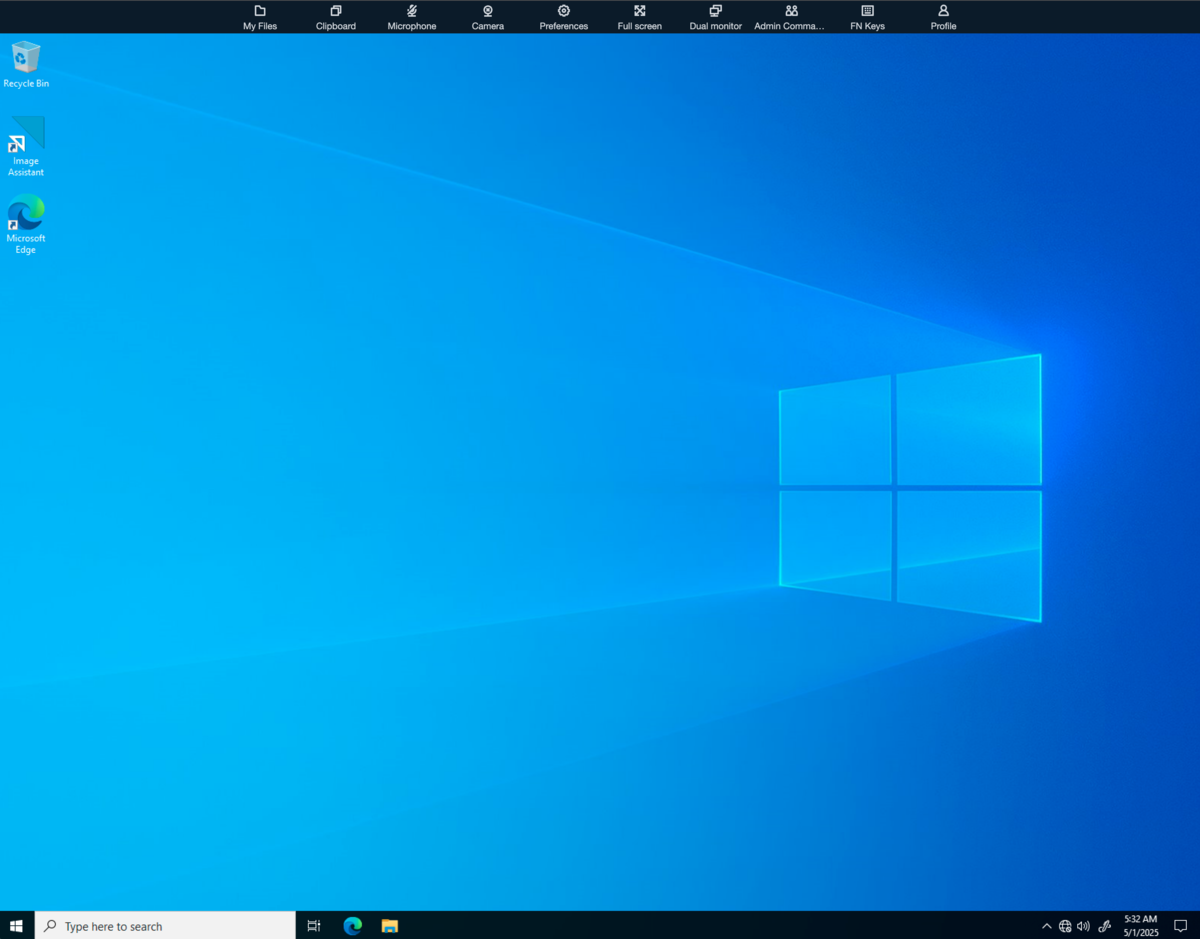
Task: Open My Files in the streaming toolbar
Action: [260, 17]
